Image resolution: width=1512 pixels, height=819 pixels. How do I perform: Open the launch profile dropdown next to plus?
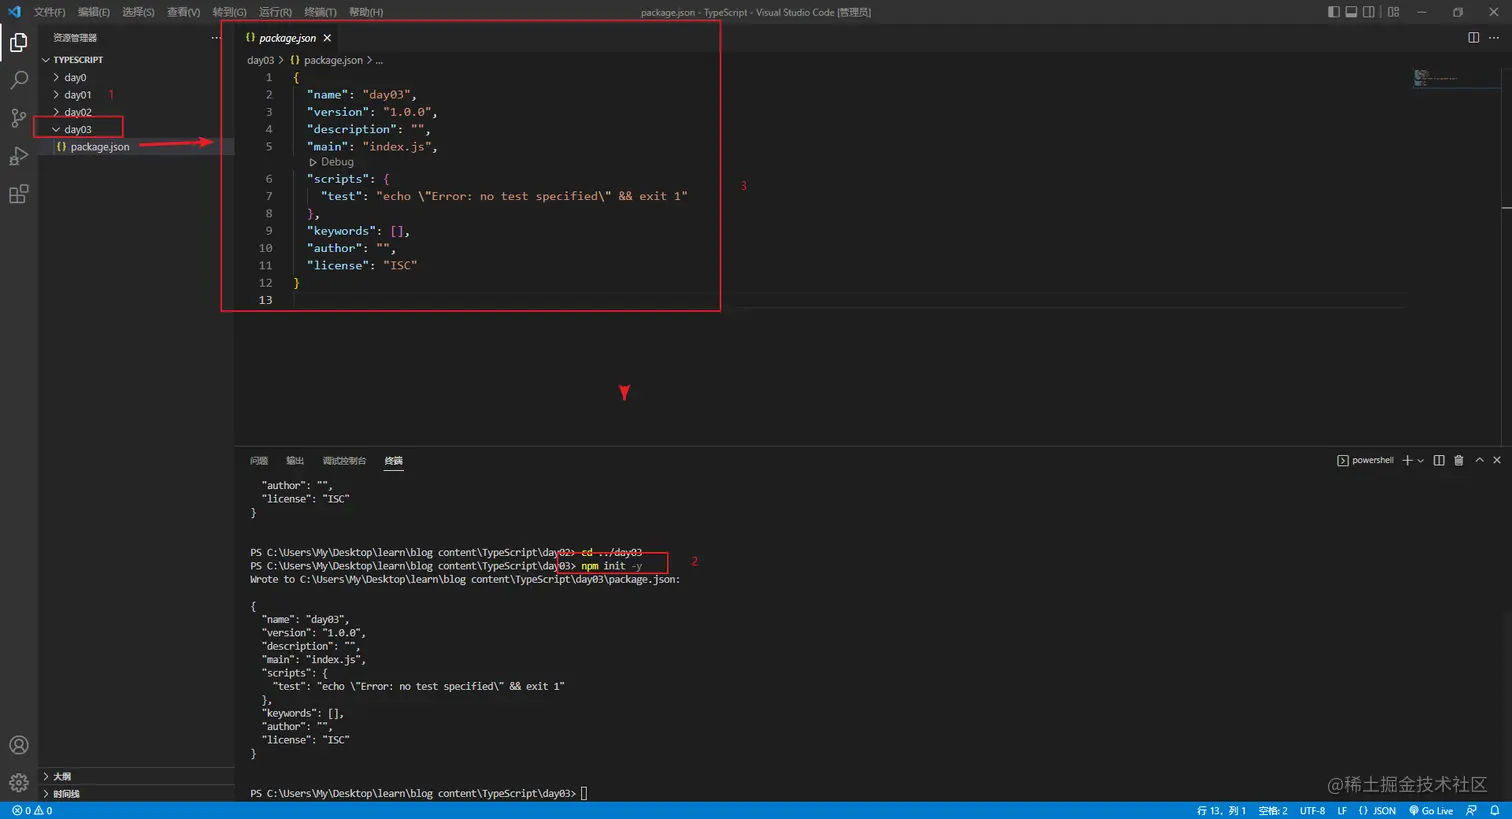click(x=1421, y=461)
